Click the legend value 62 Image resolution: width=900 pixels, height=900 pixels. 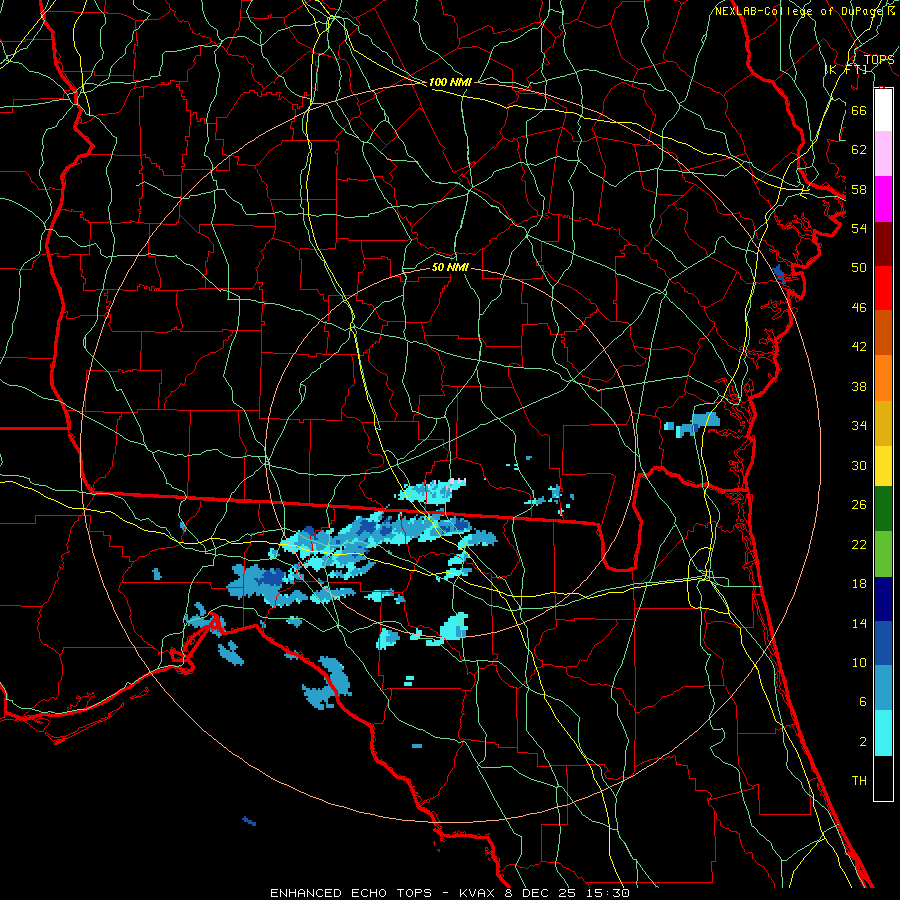pyautogui.click(x=859, y=150)
